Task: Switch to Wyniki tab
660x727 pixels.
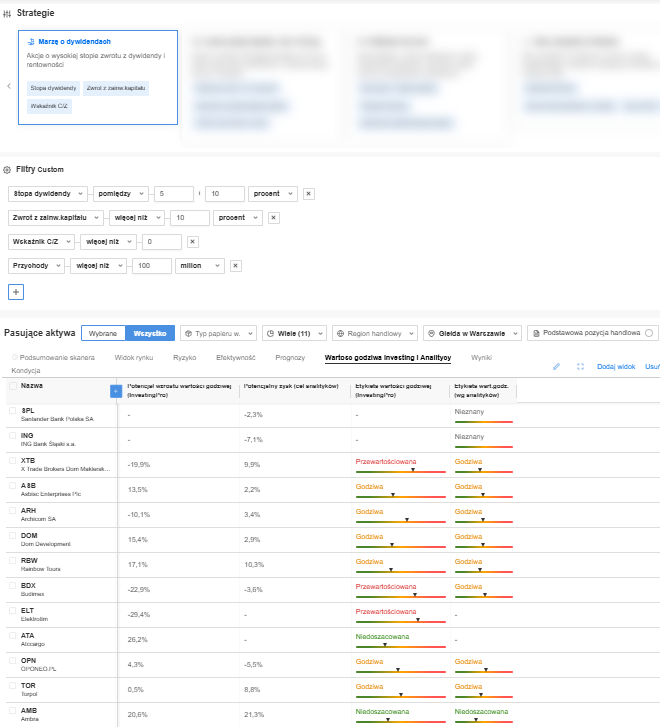Action: click(481, 357)
